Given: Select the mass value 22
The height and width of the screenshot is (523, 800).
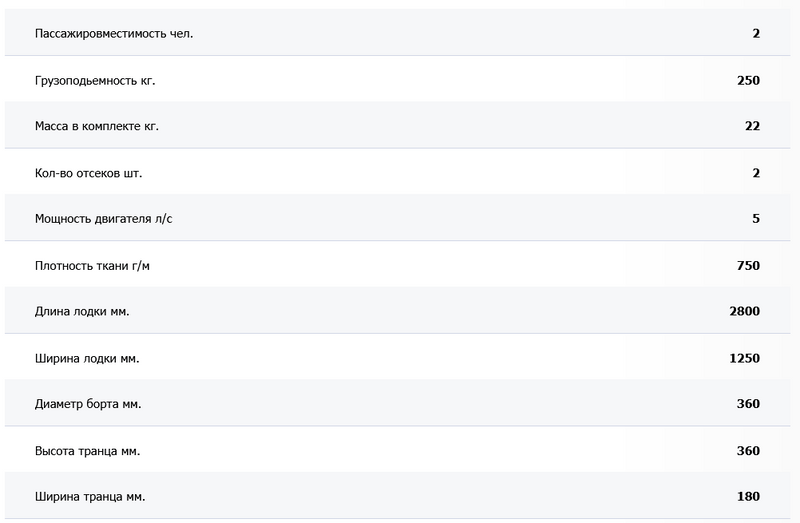Looking at the screenshot, I should point(752,127).
